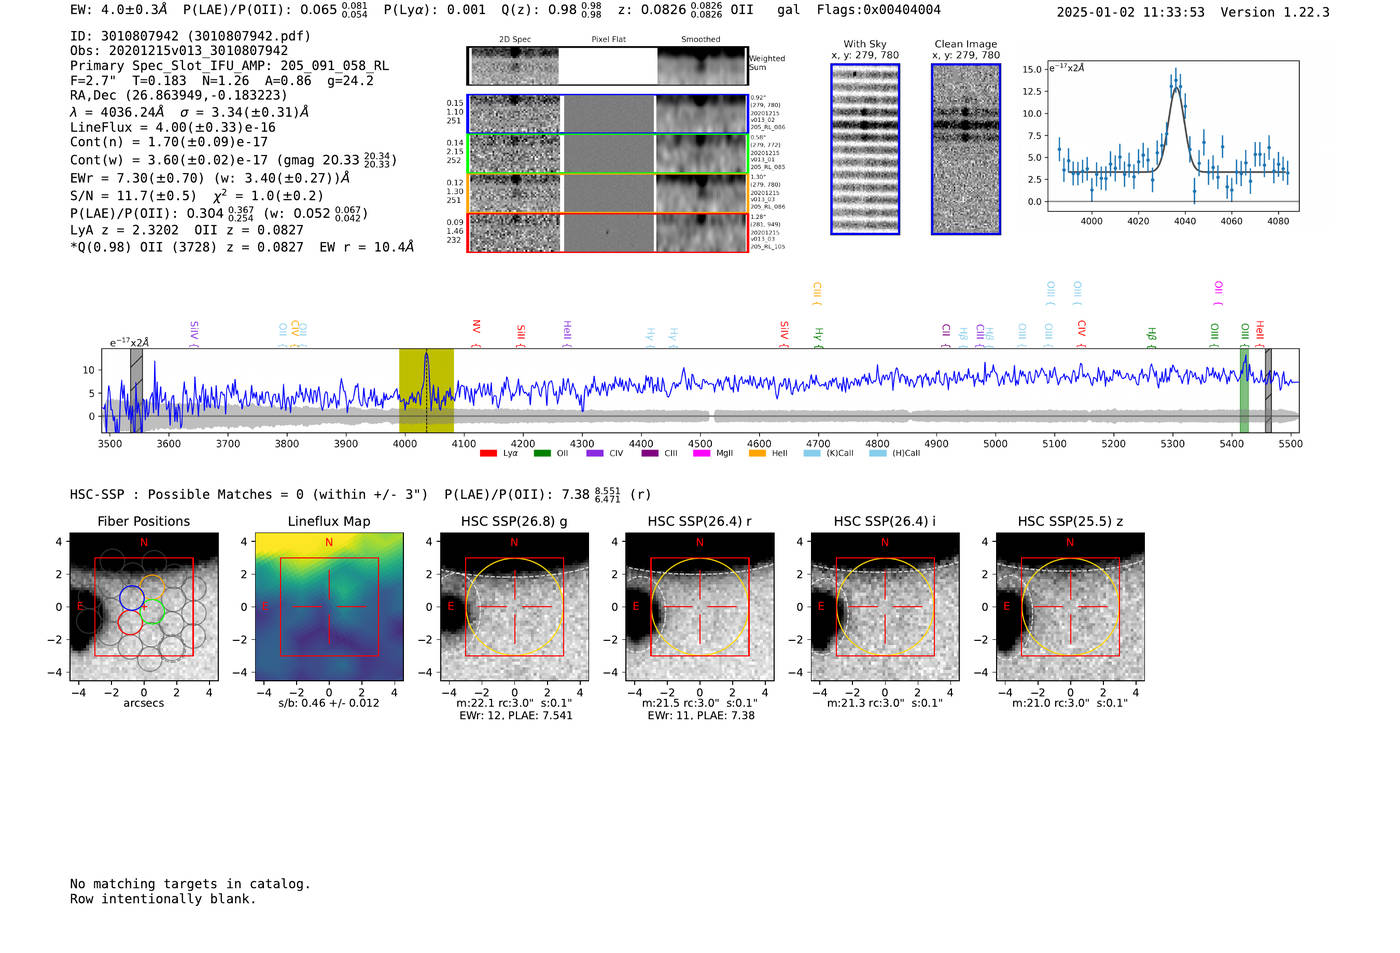
Task: Click the LineFlux = 4.00(±0.33)e-16 value
Action: pos(173,127)
